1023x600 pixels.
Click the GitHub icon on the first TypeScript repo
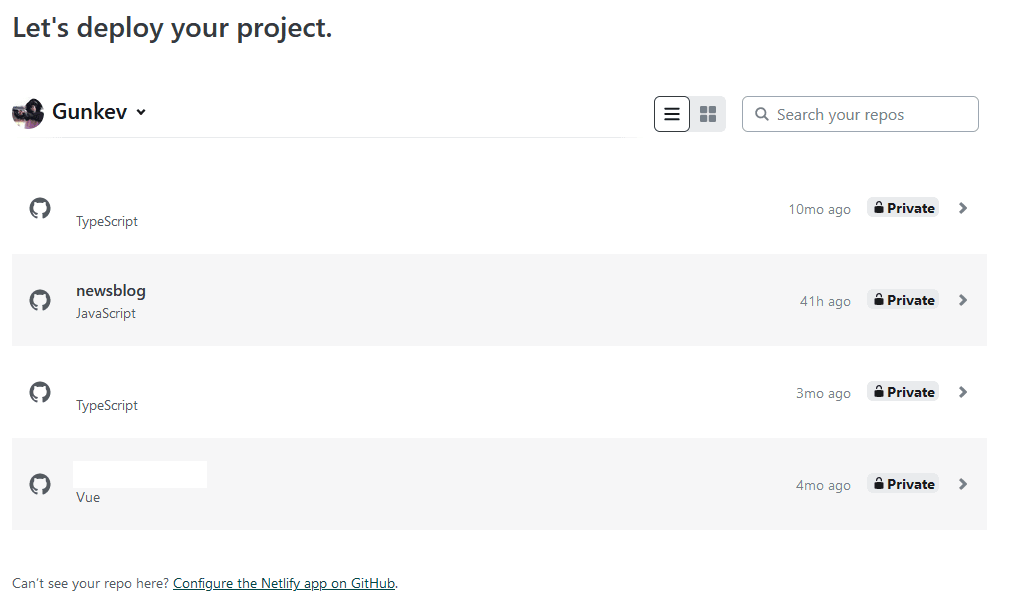(x=40, y=207)
